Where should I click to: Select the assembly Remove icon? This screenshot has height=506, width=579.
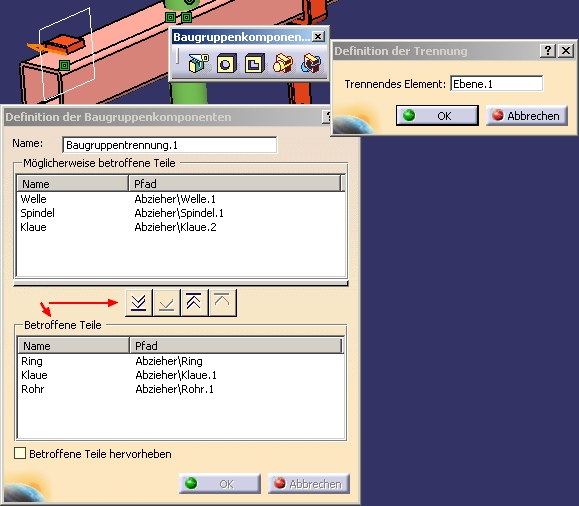coord(311,64)
